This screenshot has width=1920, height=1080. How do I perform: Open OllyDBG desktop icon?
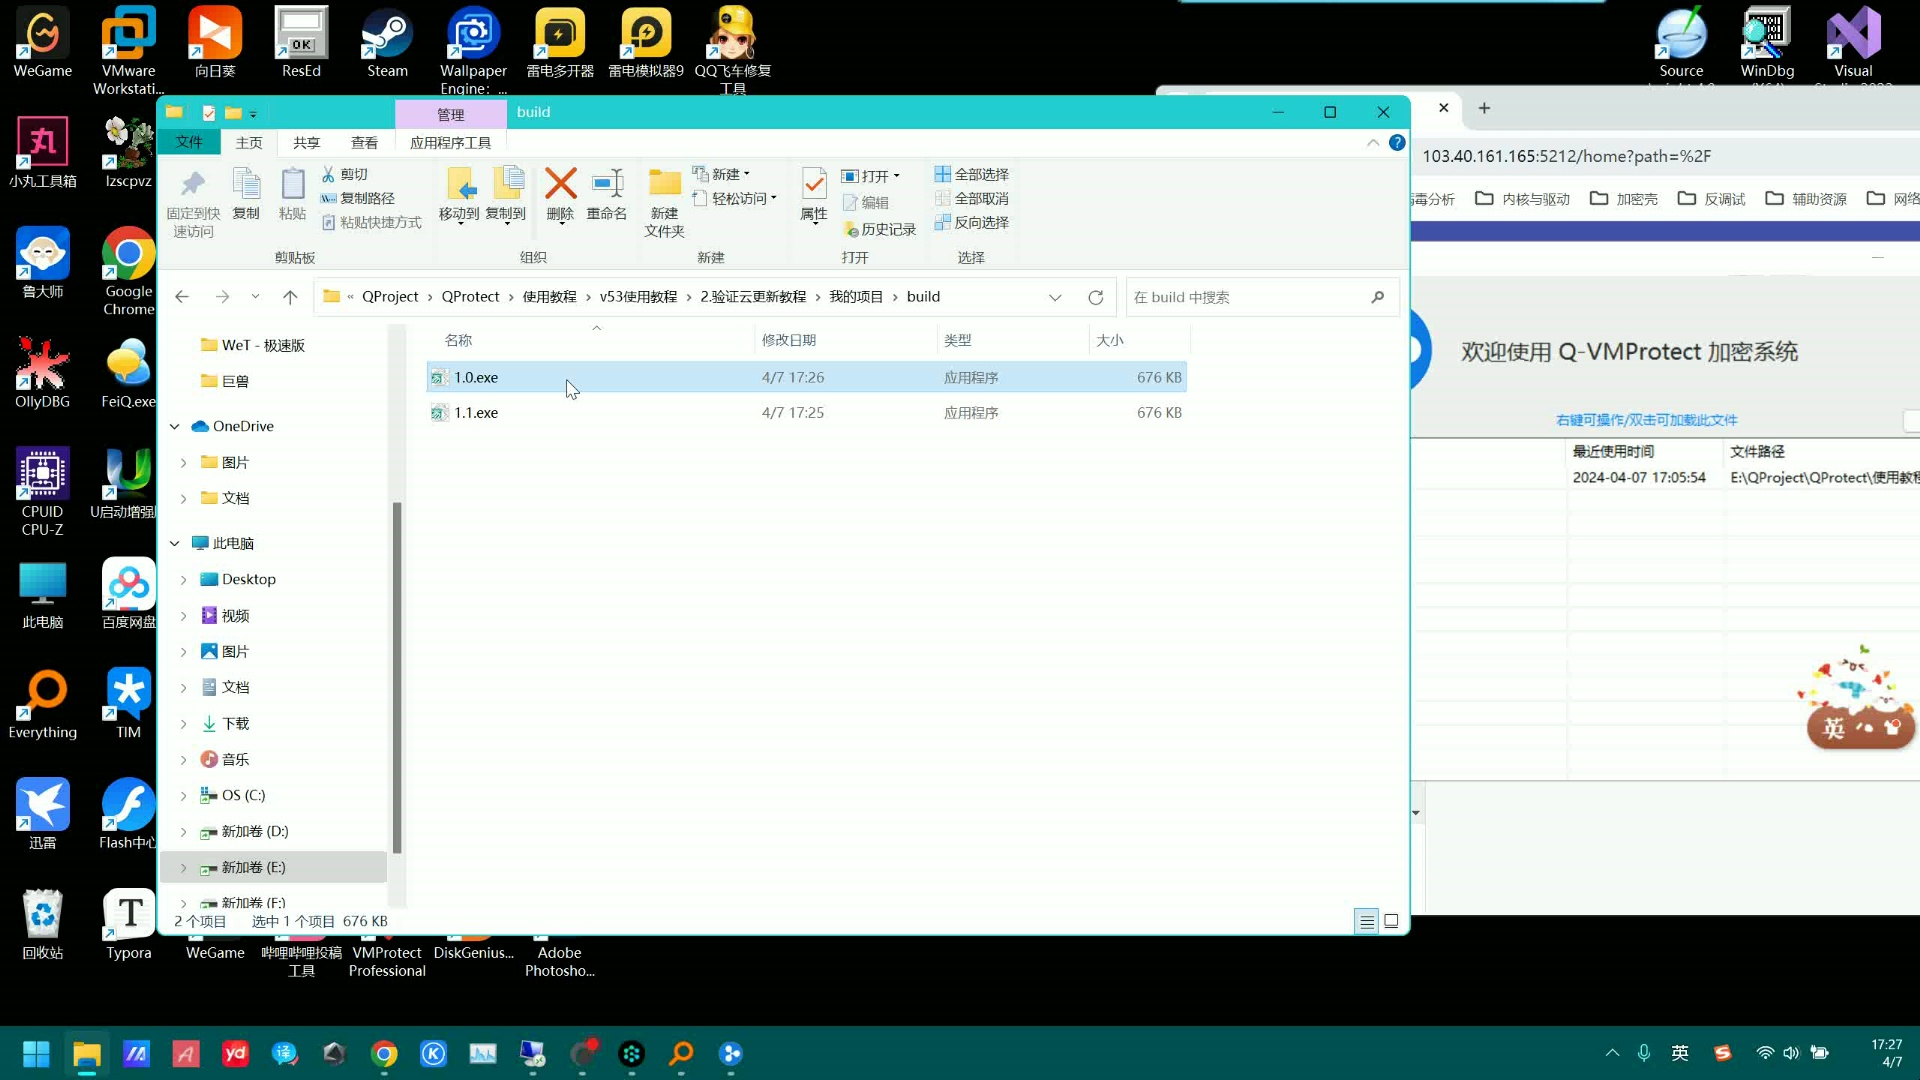42,373
